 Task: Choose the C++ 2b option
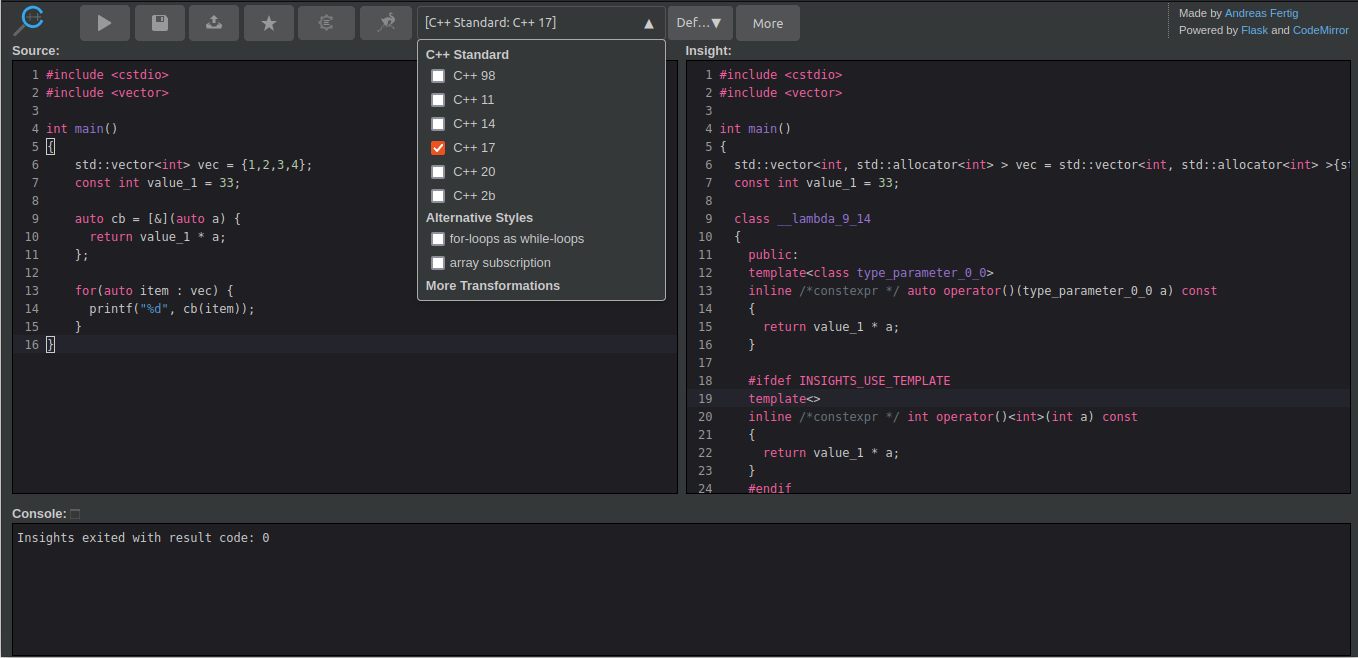pyautogui.click(x=438, y=196)
